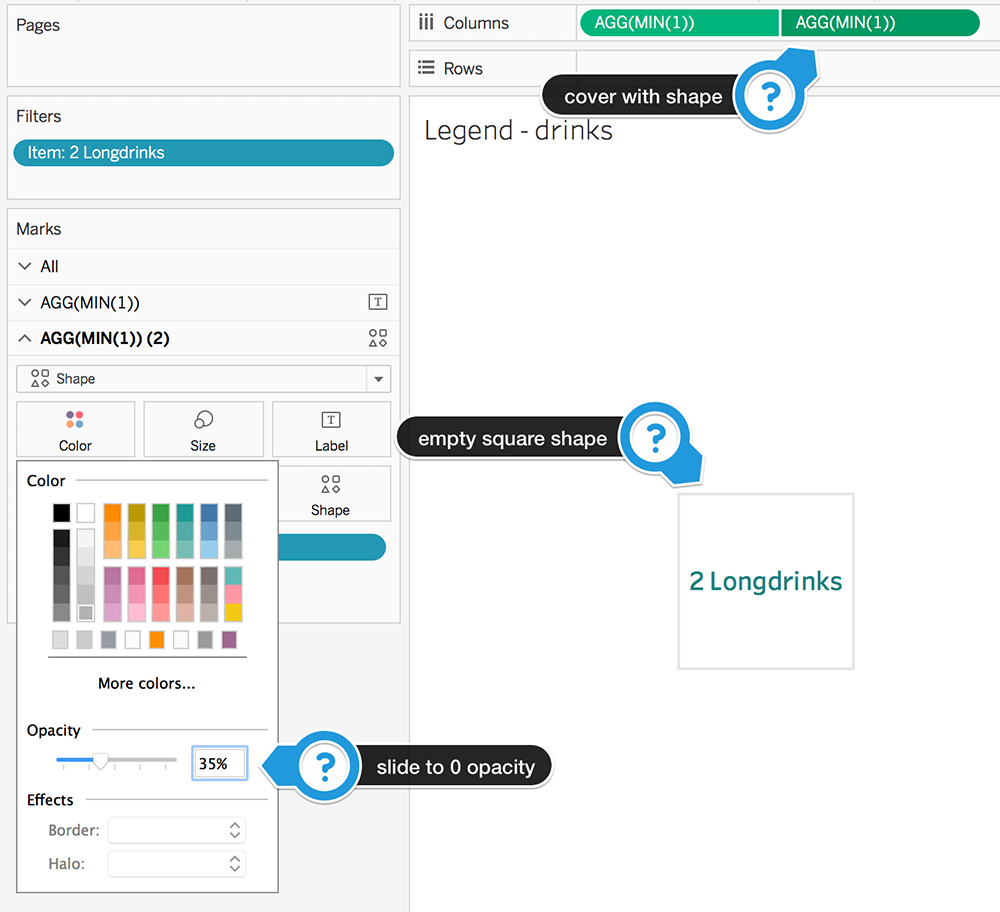Image resolution: width=1000 pixels, height=912 pixels.
Task: Click the shape mark icon beside AGG(MIN(1)) (2)
Action: [x=377, y=338]
